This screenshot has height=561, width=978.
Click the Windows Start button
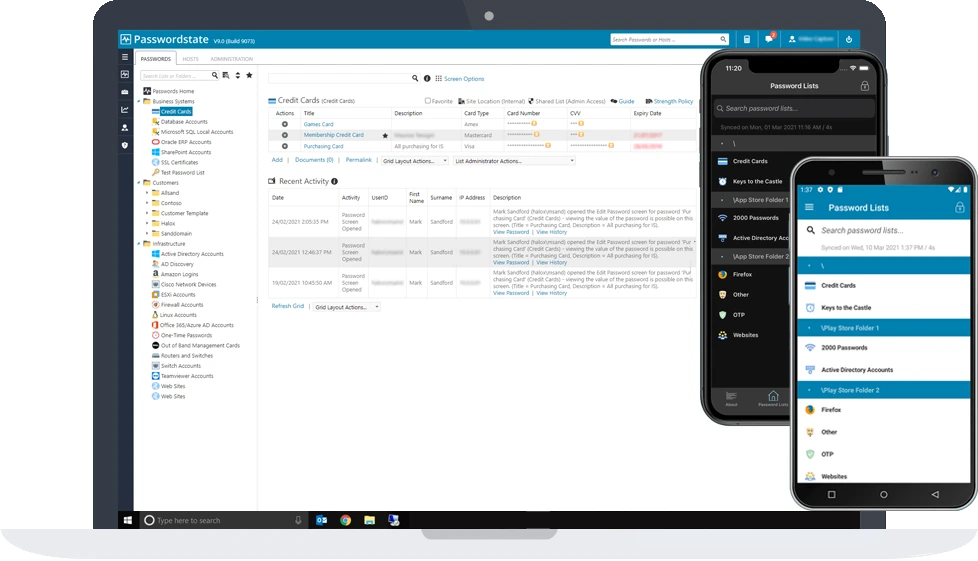point(127,520)
